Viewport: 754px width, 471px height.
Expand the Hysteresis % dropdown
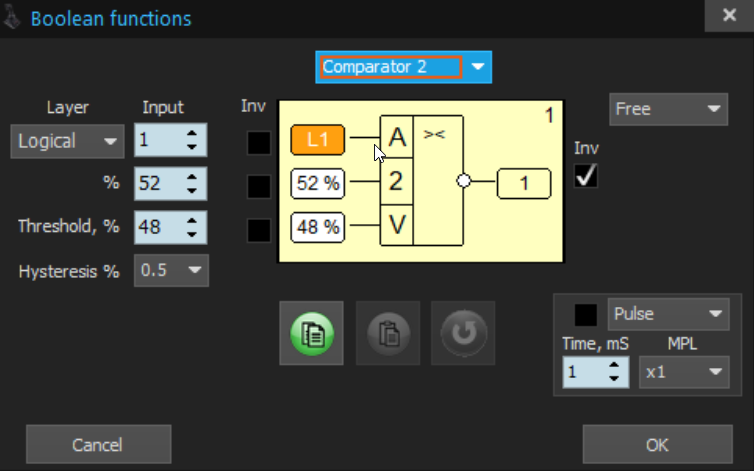pos(172,269)
